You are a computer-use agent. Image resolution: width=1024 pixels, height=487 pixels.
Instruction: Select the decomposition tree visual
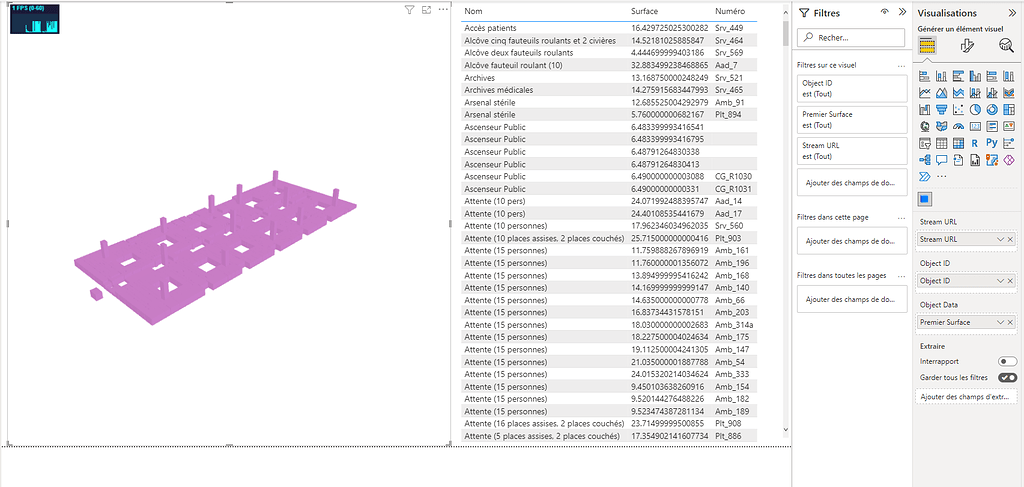coord(925,160)
